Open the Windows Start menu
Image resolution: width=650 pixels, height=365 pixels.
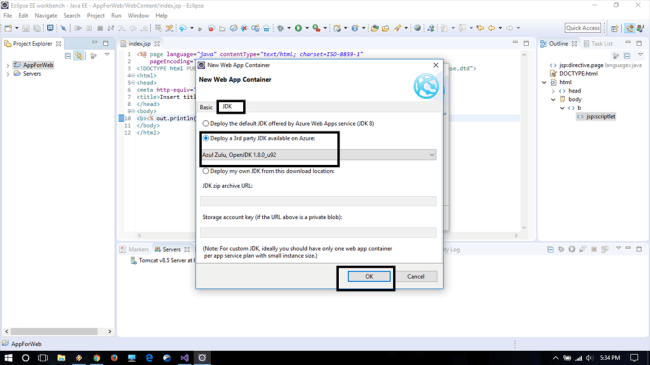[x=8, y=358]
